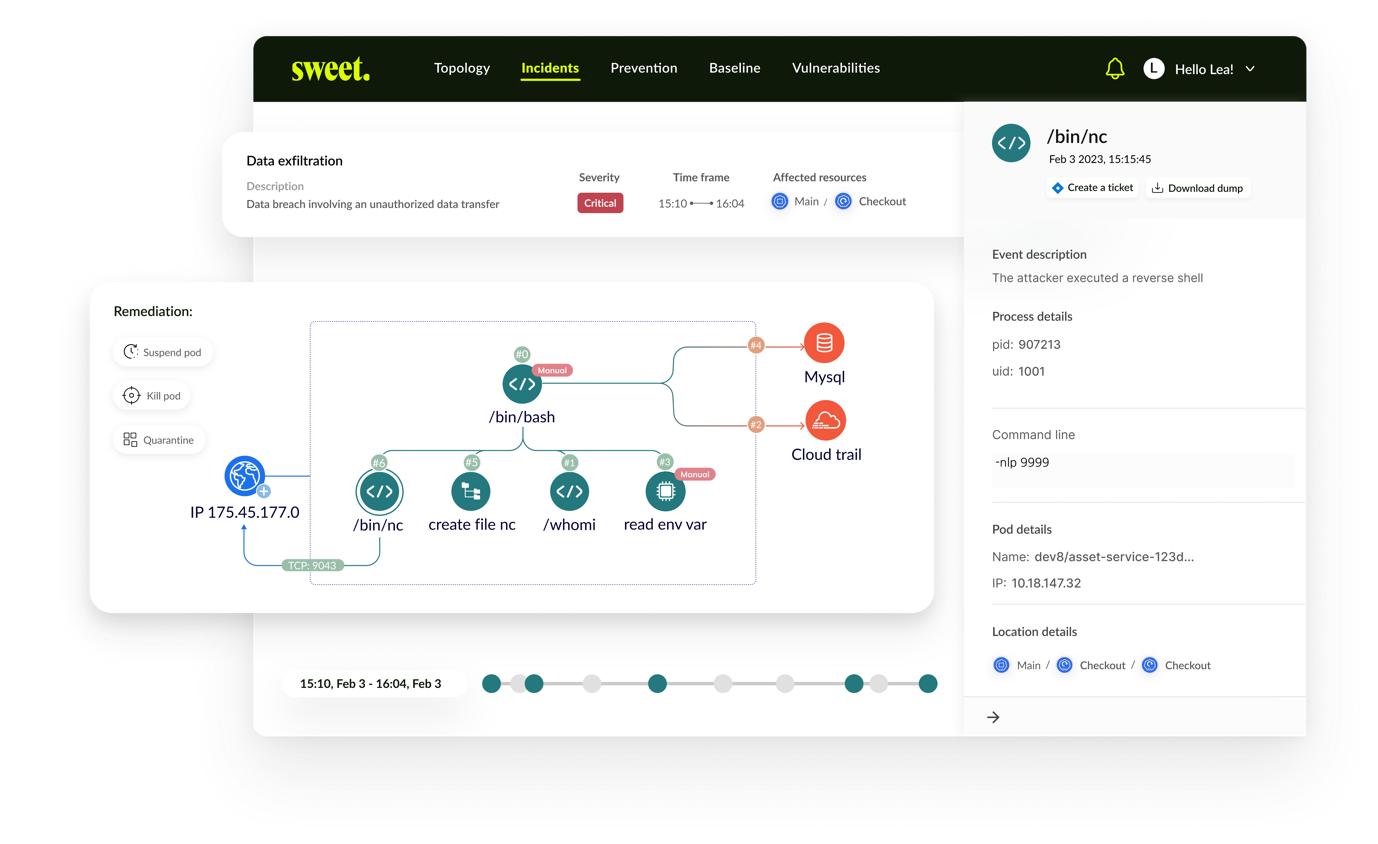Open the Topology tab
This screenshot has height=844, width=1378.
[x=462, y=68]
